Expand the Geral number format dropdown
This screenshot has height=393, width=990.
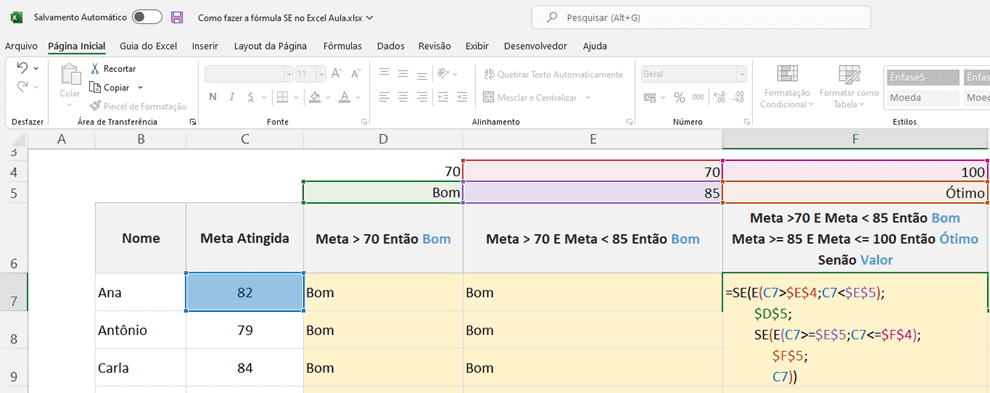click(x=743, y=75)
